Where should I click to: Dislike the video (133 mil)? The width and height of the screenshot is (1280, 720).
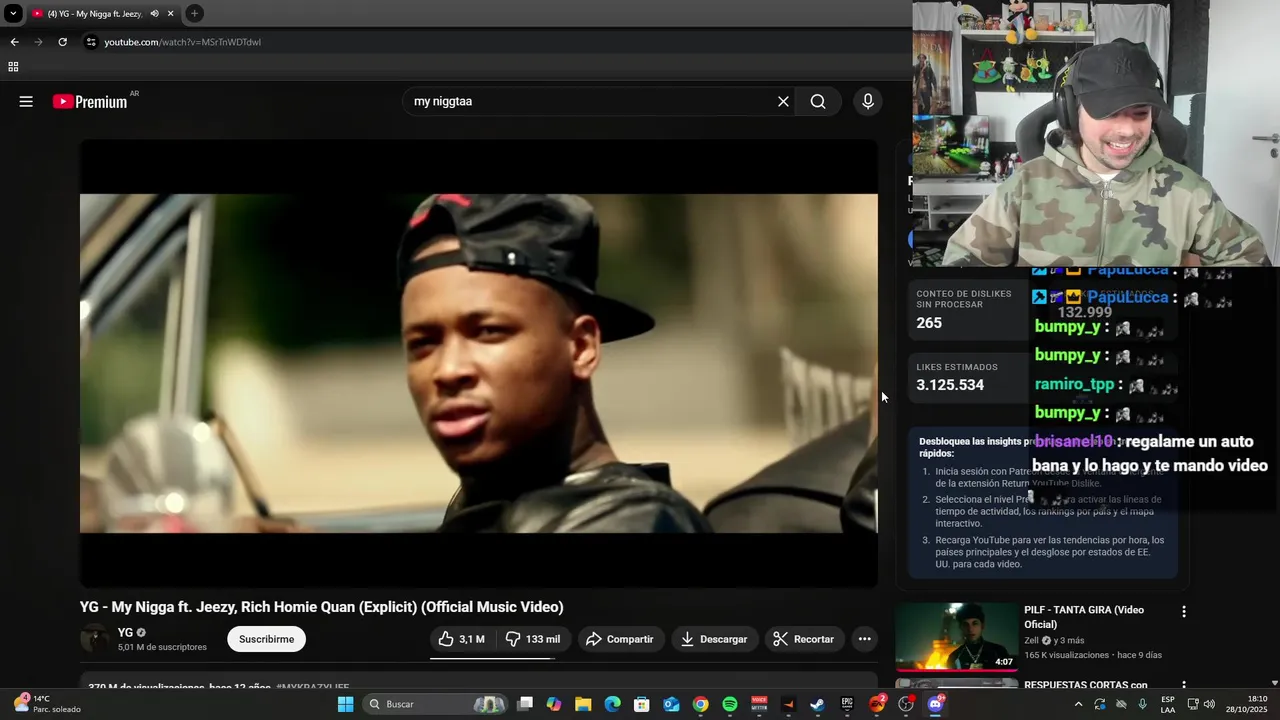(x=532, y=639)
